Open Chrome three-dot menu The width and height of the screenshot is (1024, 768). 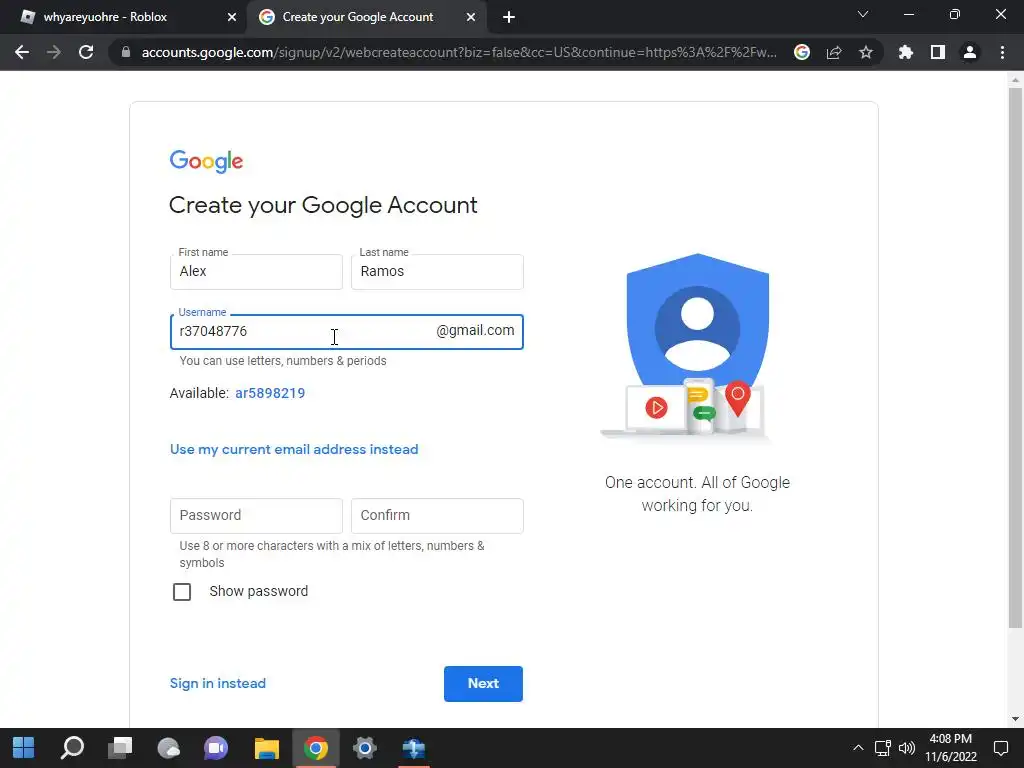pyautogui.click(x=1002, y=52)
